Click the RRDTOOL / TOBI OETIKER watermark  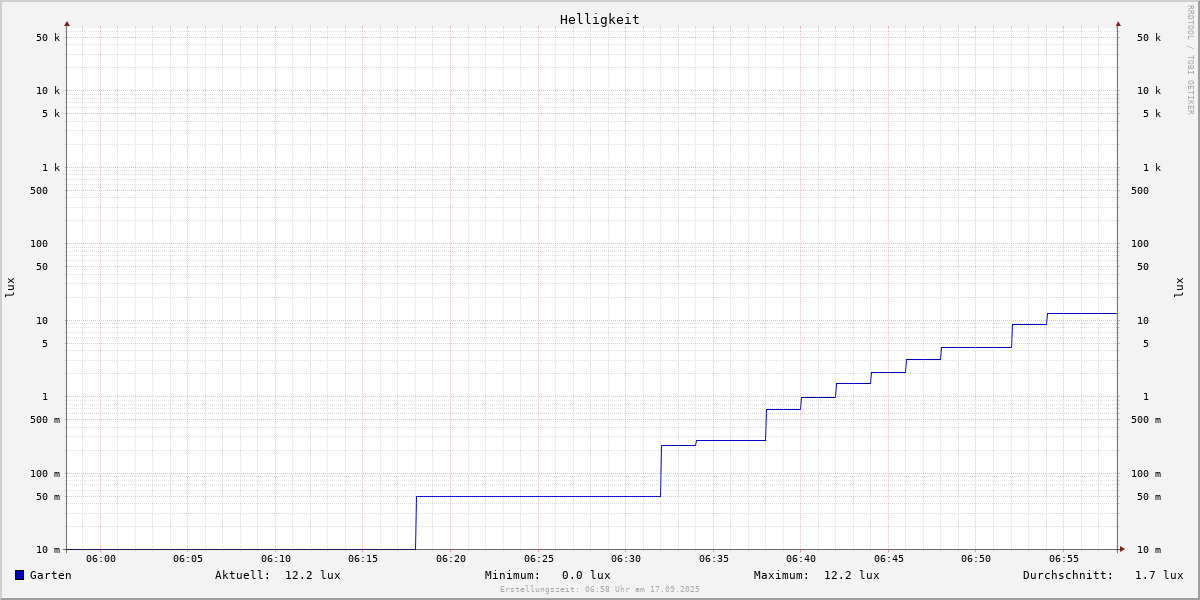pos(1190,60)
